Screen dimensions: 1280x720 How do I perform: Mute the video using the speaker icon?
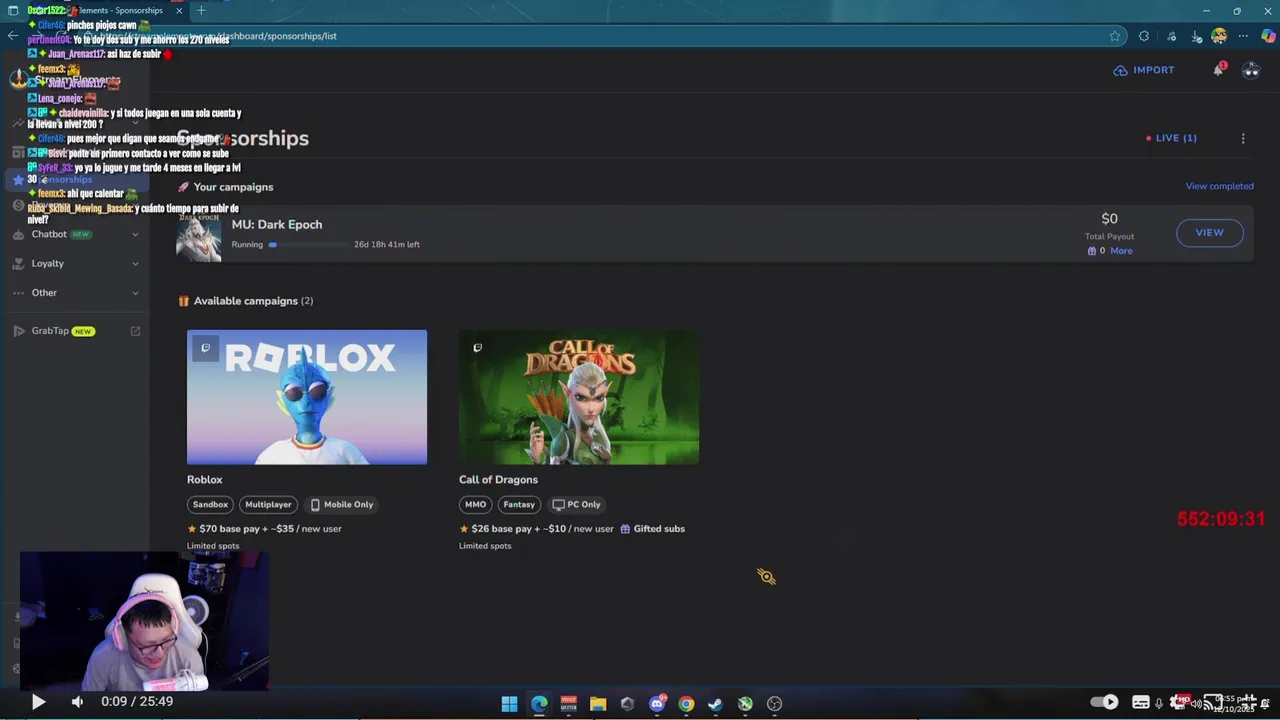click(77, 702)
